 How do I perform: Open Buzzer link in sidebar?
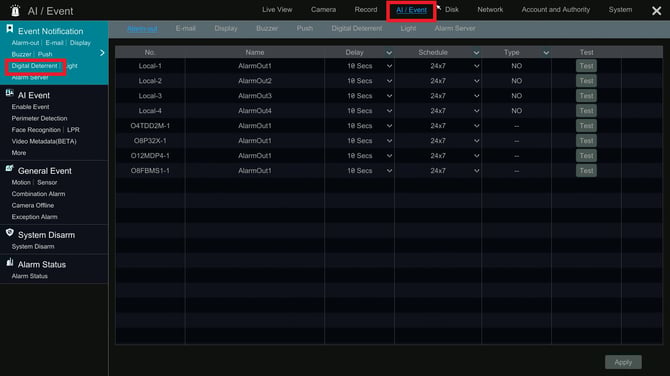(21, 54)
